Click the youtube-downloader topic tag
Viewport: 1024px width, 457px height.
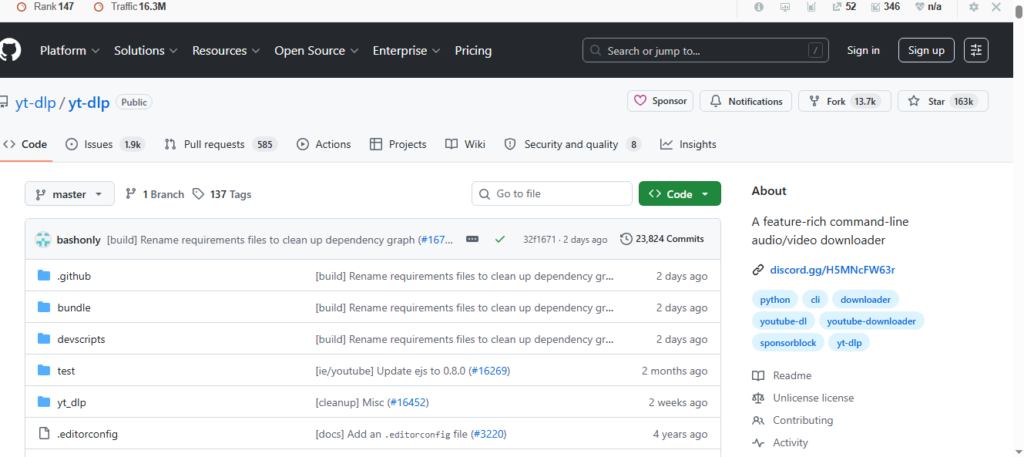coord(871,321)
